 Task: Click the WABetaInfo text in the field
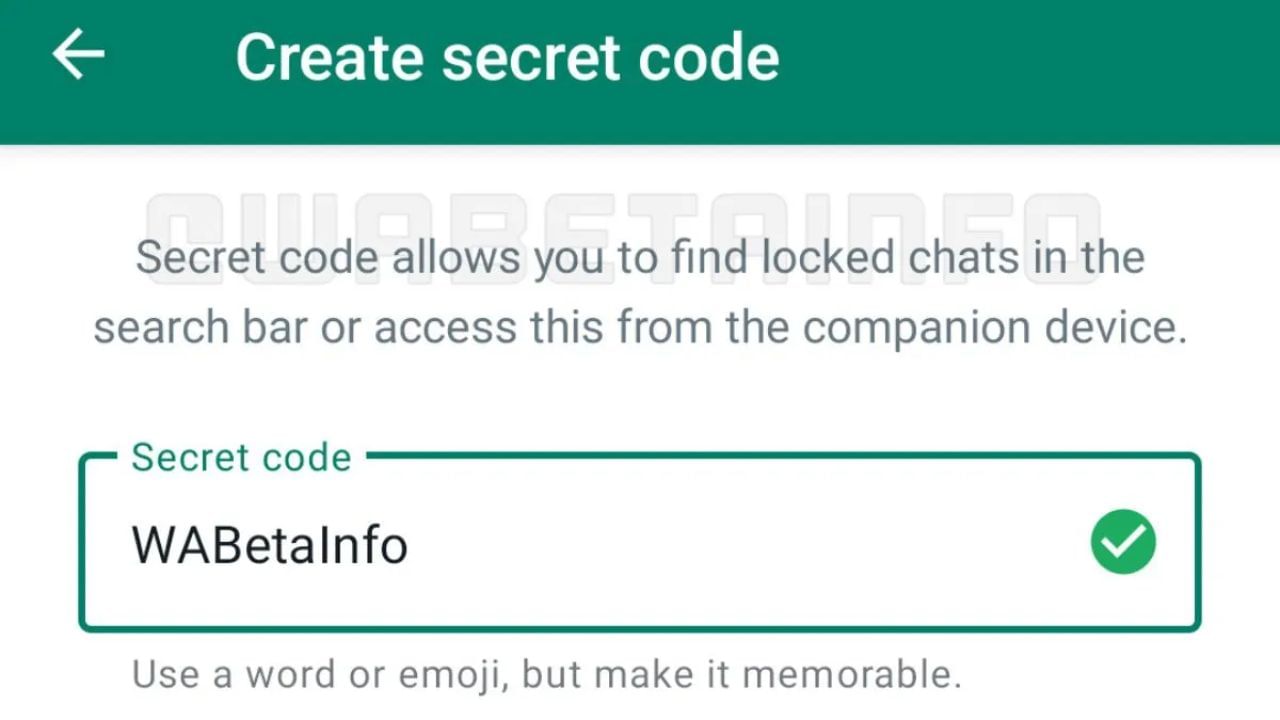[269, 545]
